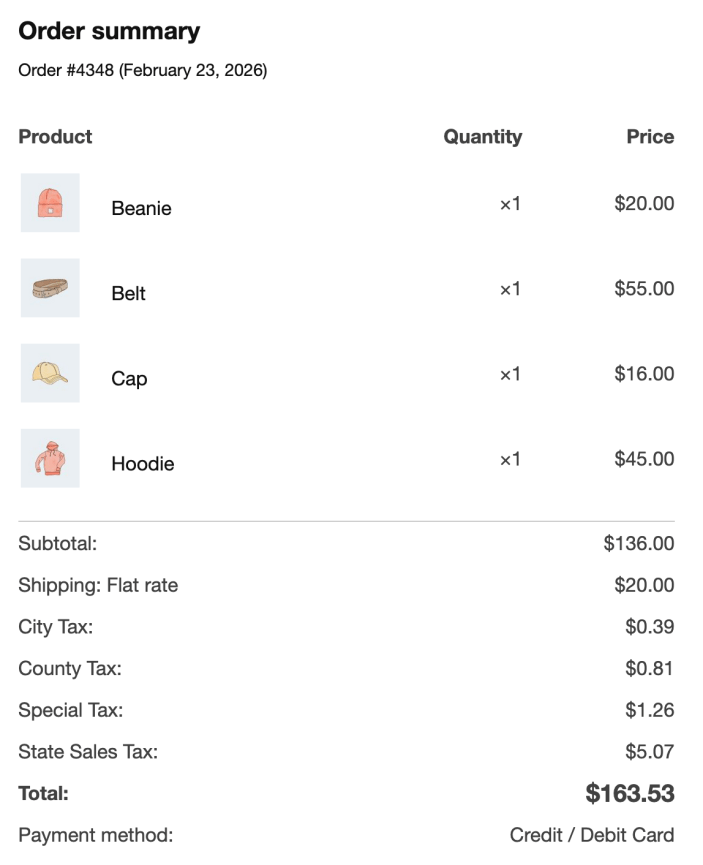Click the State Sales Tax label
Screen dimensions: 703x865
[x=88, y=751]
